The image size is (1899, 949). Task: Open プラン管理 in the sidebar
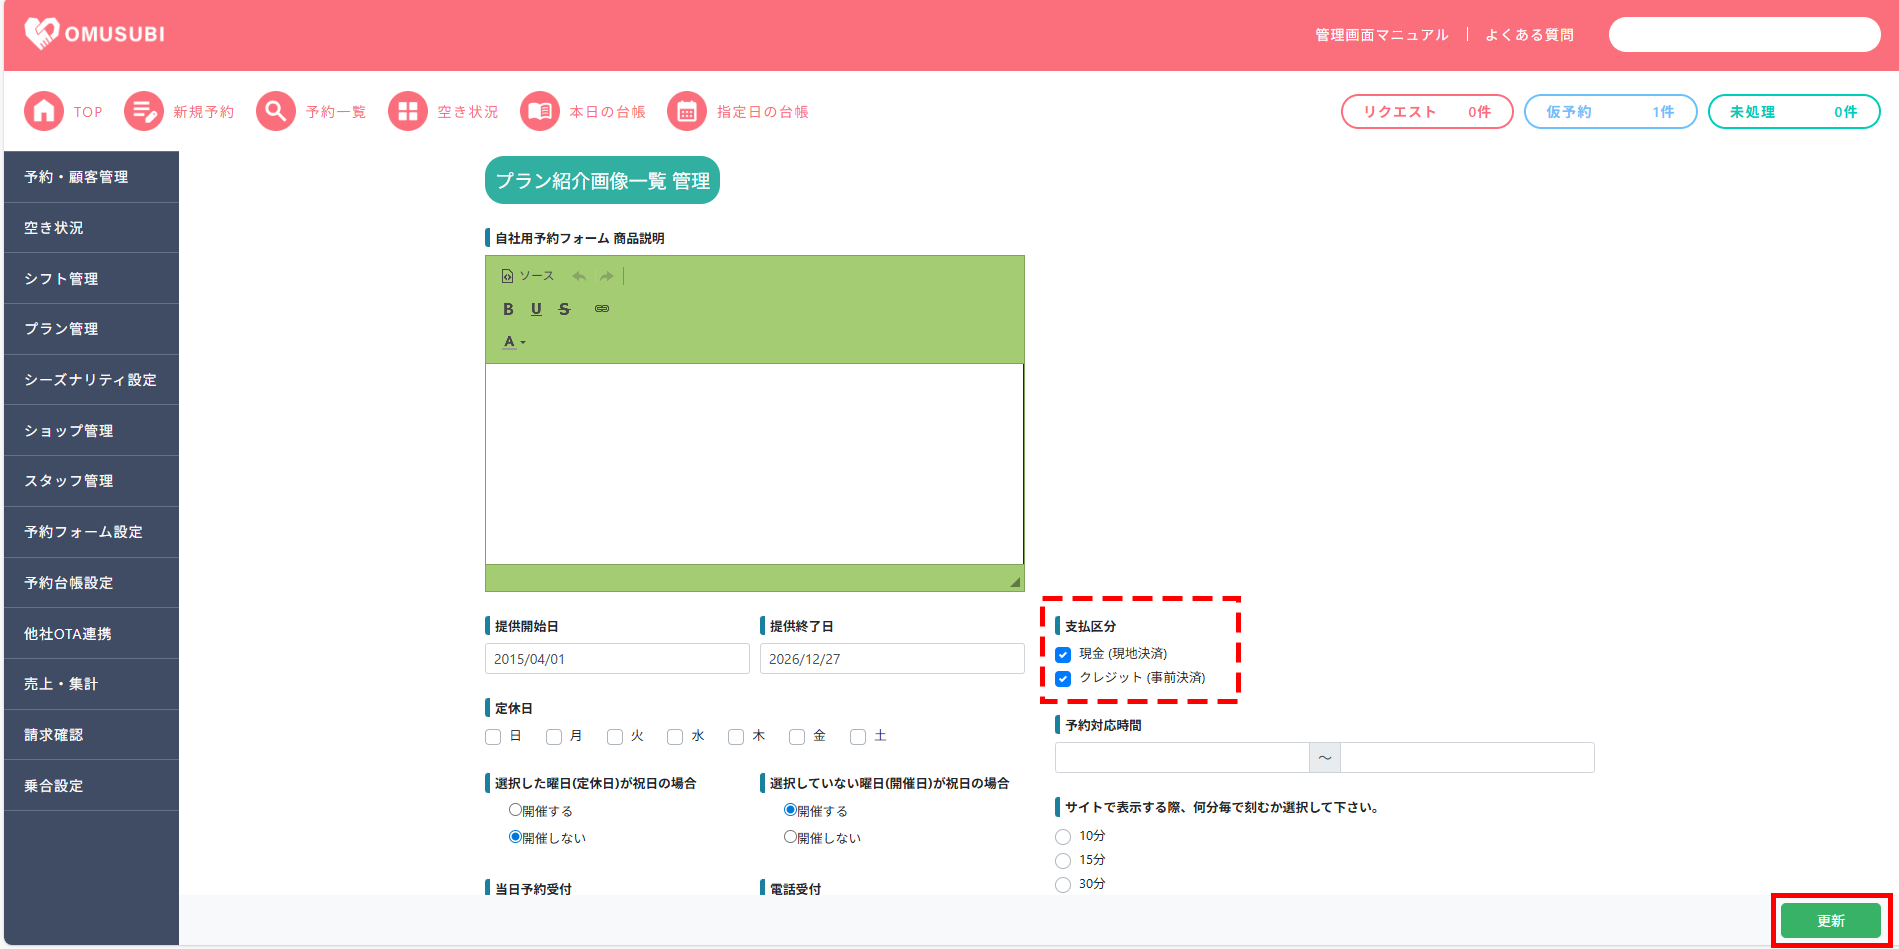coord(62,329)
